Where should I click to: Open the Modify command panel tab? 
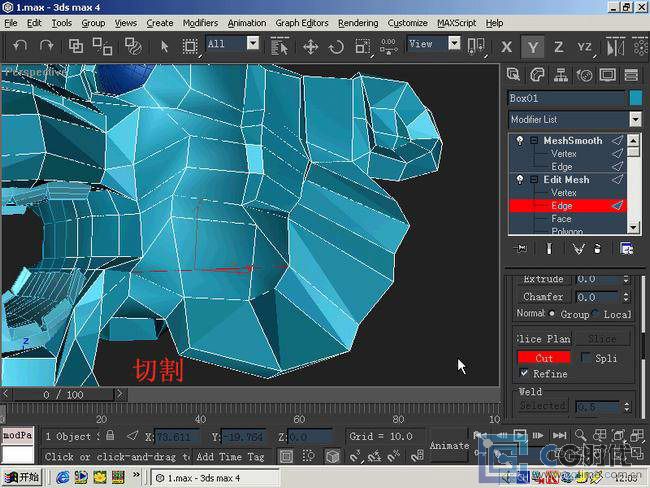pyautogui.click(x=537, y=75)
